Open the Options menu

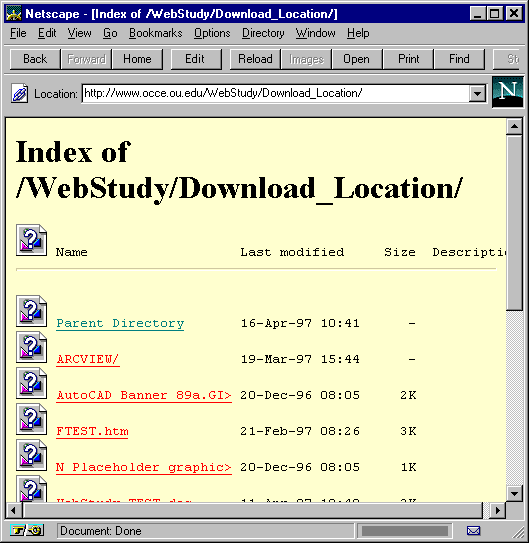(212, 33)
